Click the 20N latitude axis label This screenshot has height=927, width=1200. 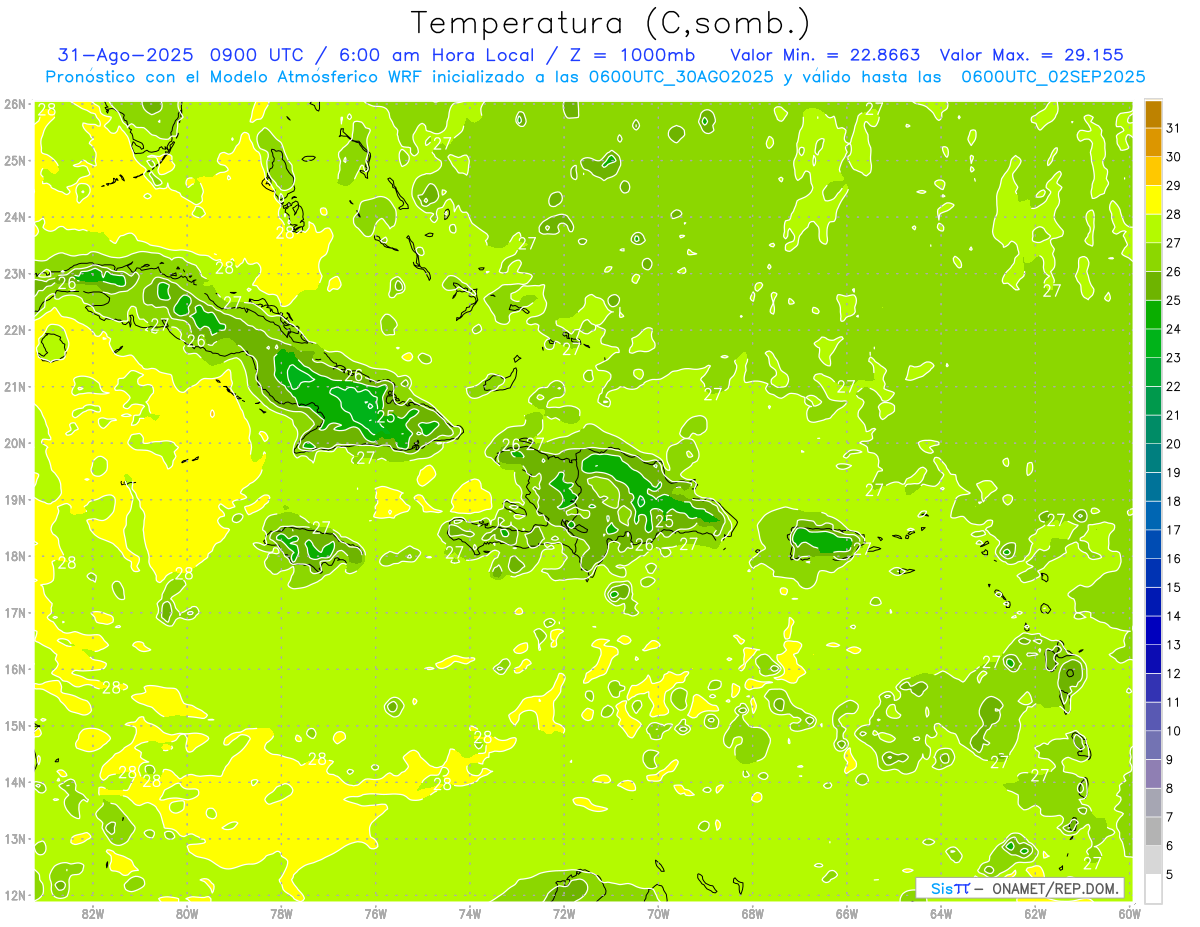(15, 443)
